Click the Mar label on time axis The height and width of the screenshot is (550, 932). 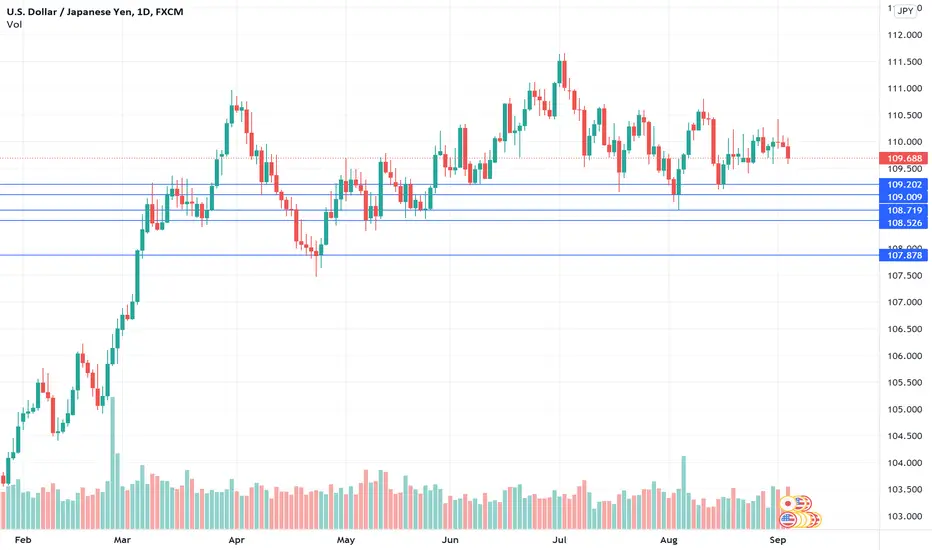(x=122, y=540)
